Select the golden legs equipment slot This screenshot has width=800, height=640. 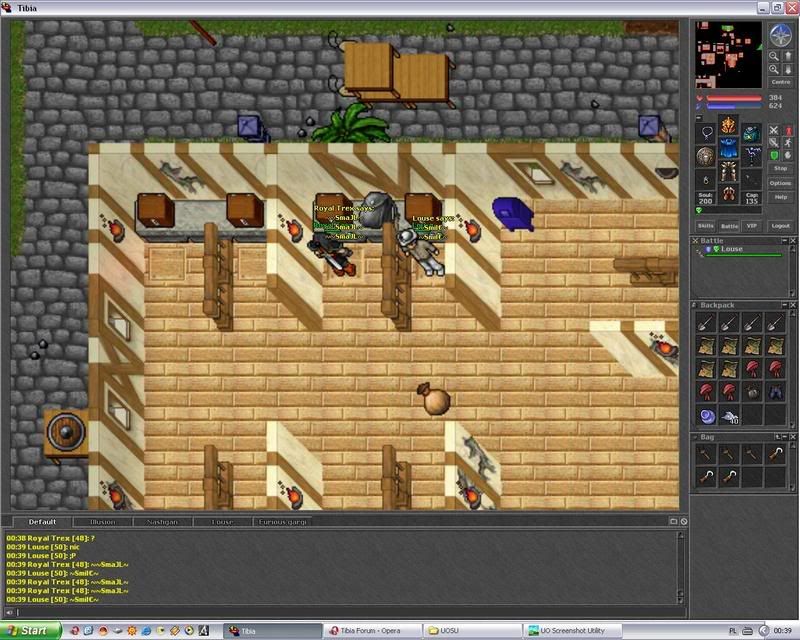click(729, 171)
